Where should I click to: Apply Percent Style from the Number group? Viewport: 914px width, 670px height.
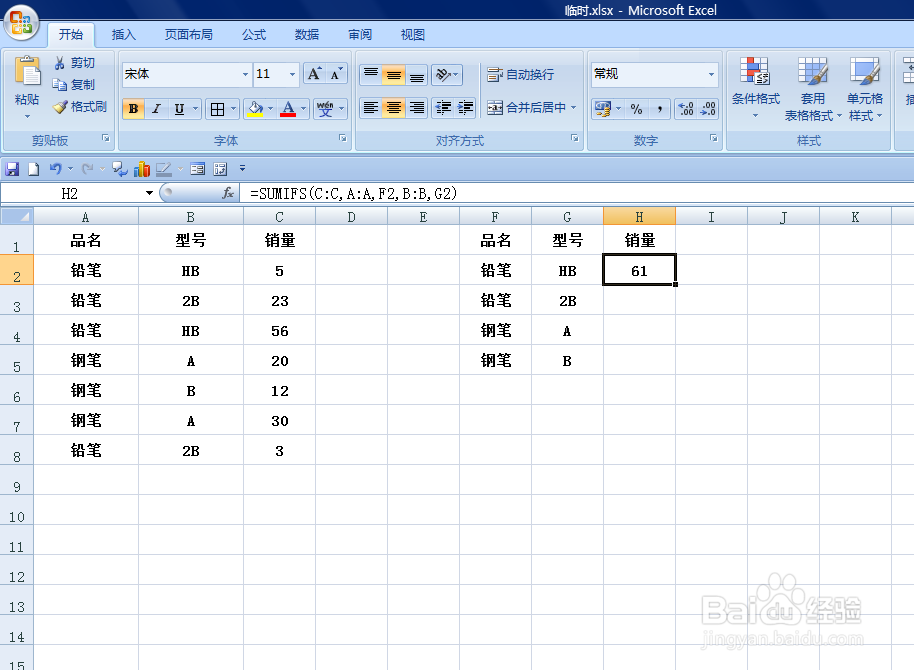[636, 108]
